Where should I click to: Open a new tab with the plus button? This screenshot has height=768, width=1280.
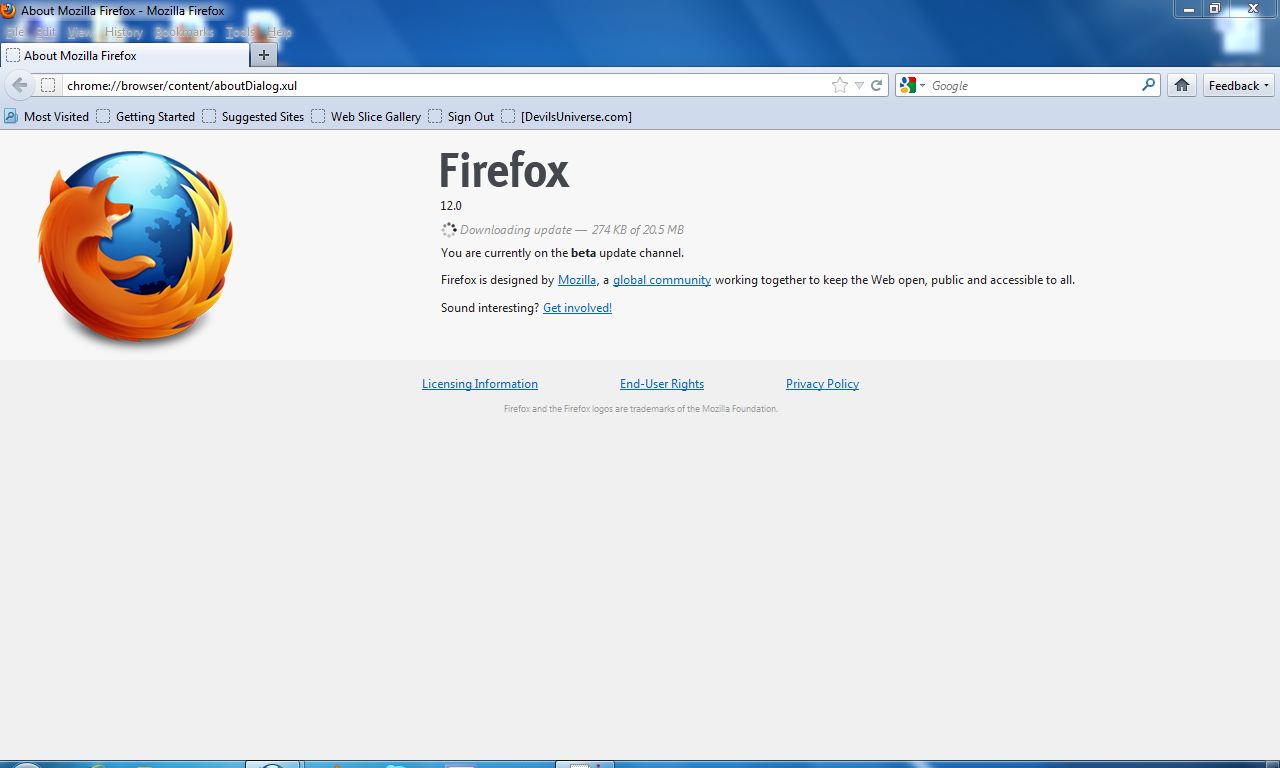coord(264,56)
